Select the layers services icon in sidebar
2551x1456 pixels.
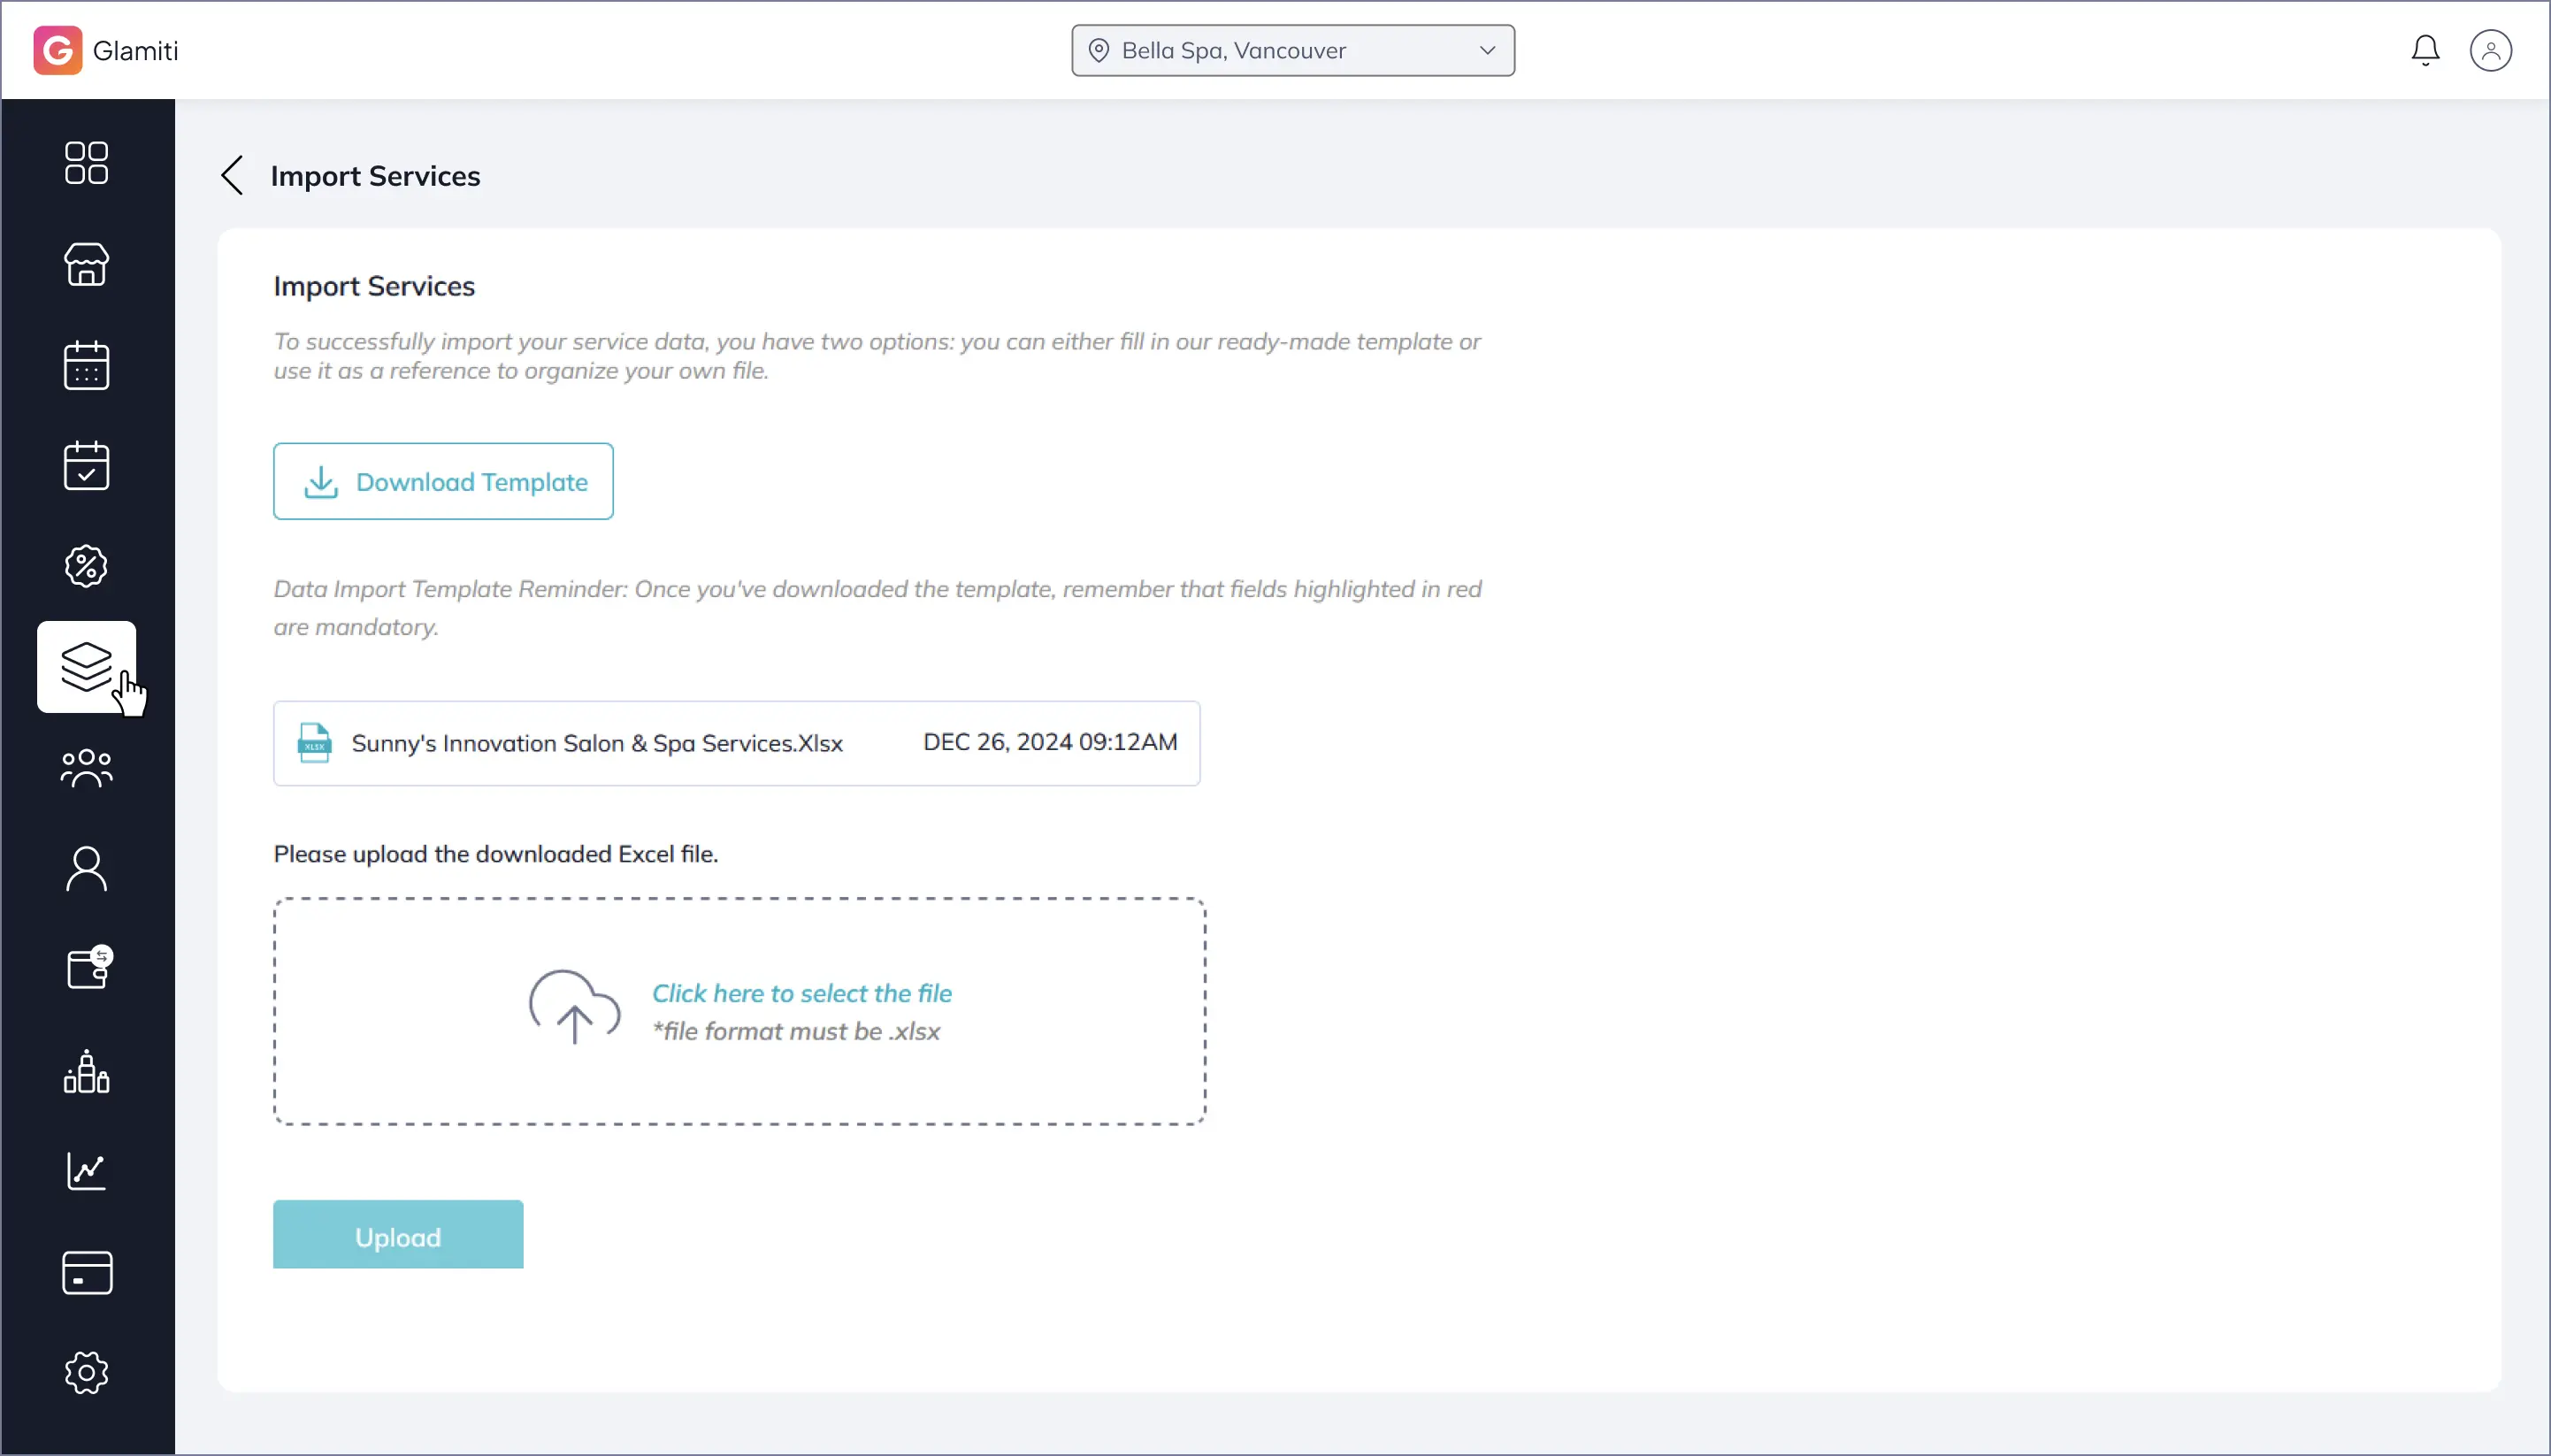86,667
